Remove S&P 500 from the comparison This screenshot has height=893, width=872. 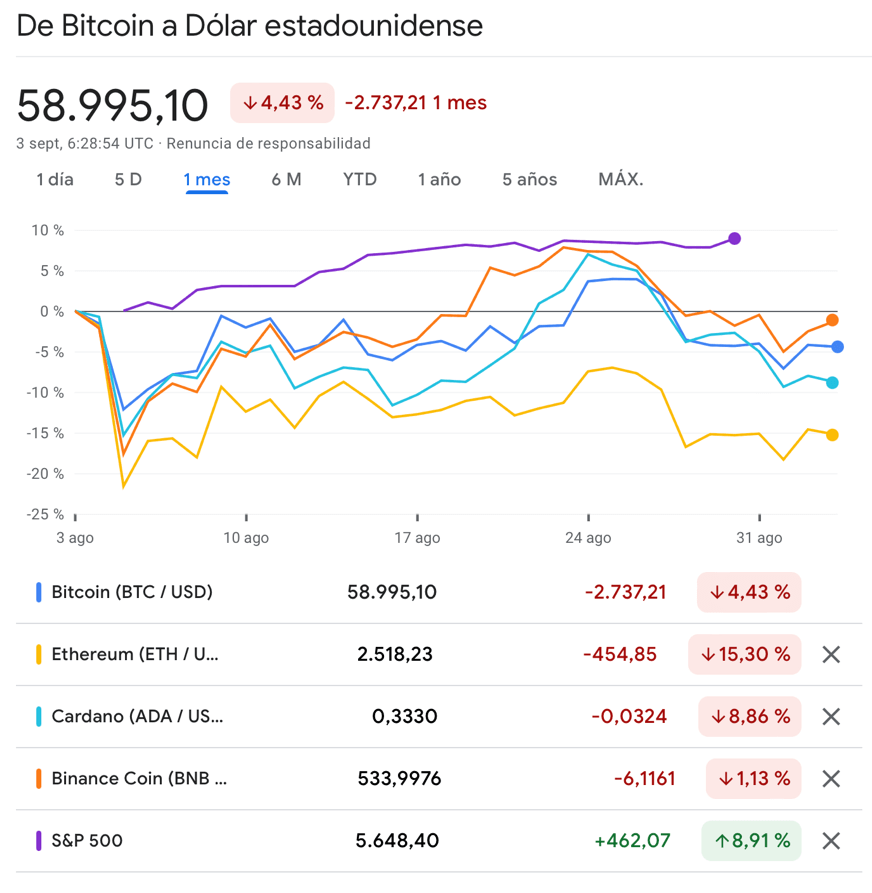[830, 841]
